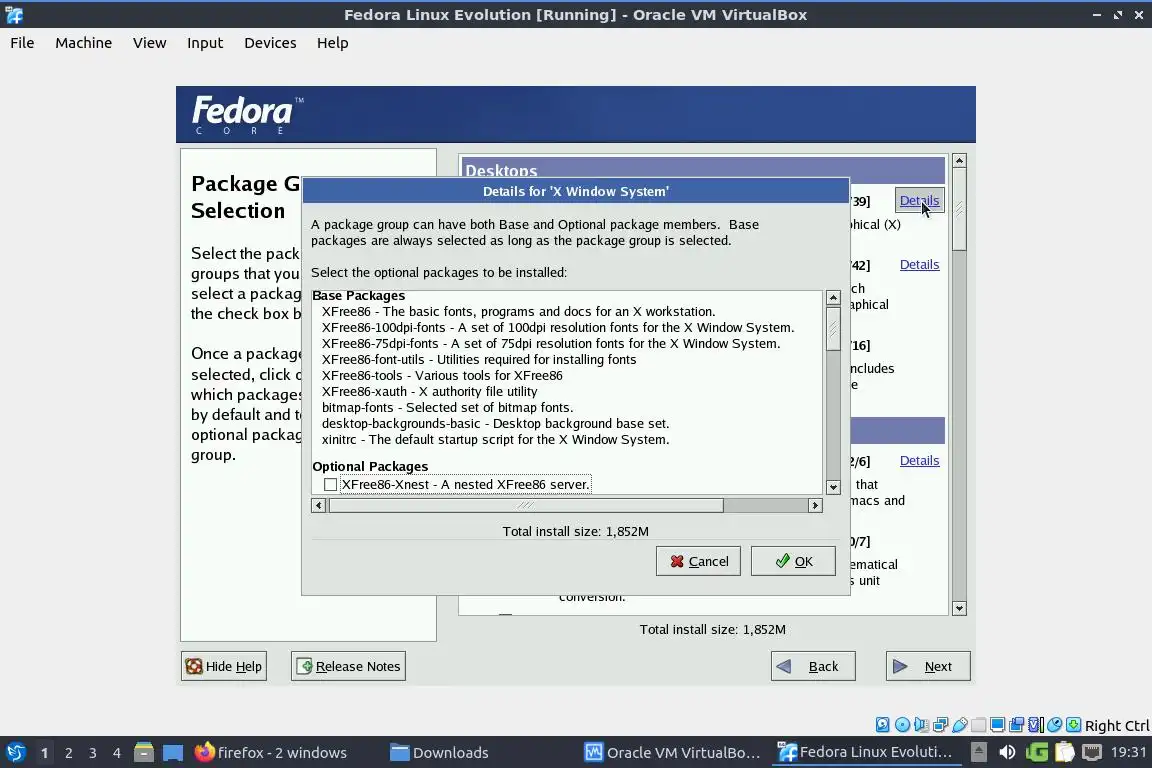
Task: Click the package list vertical scrollbar thumb
Action: [833, 329]
